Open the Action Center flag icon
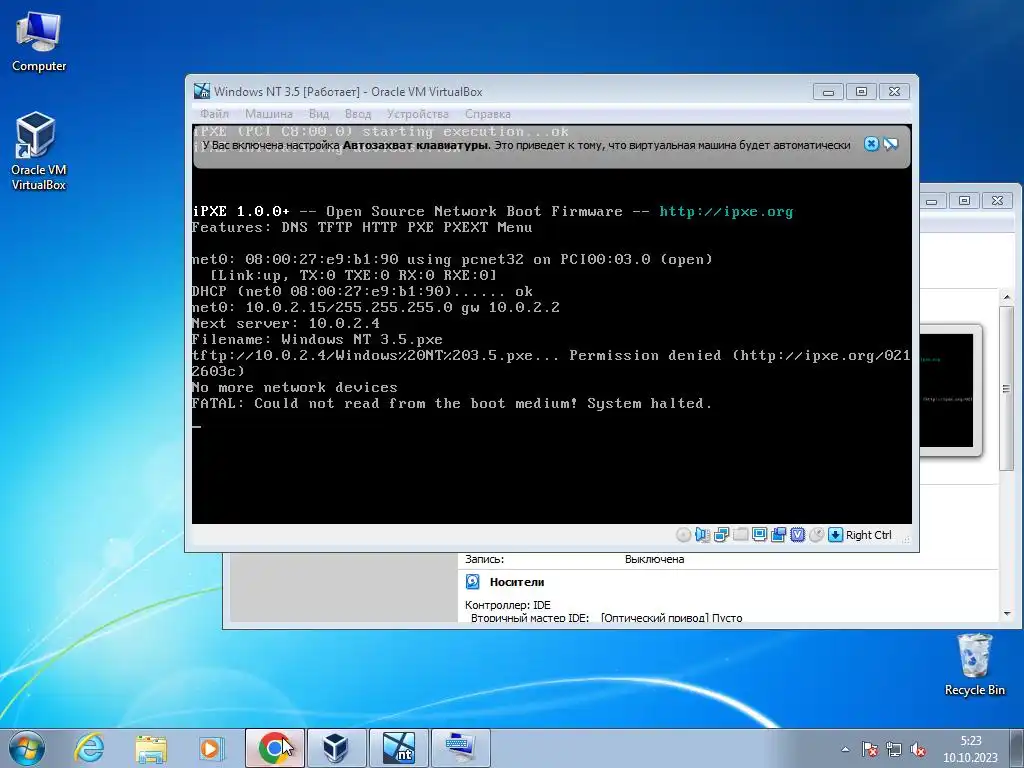This screenshot has width=1024, height=768. click(870, 750)
